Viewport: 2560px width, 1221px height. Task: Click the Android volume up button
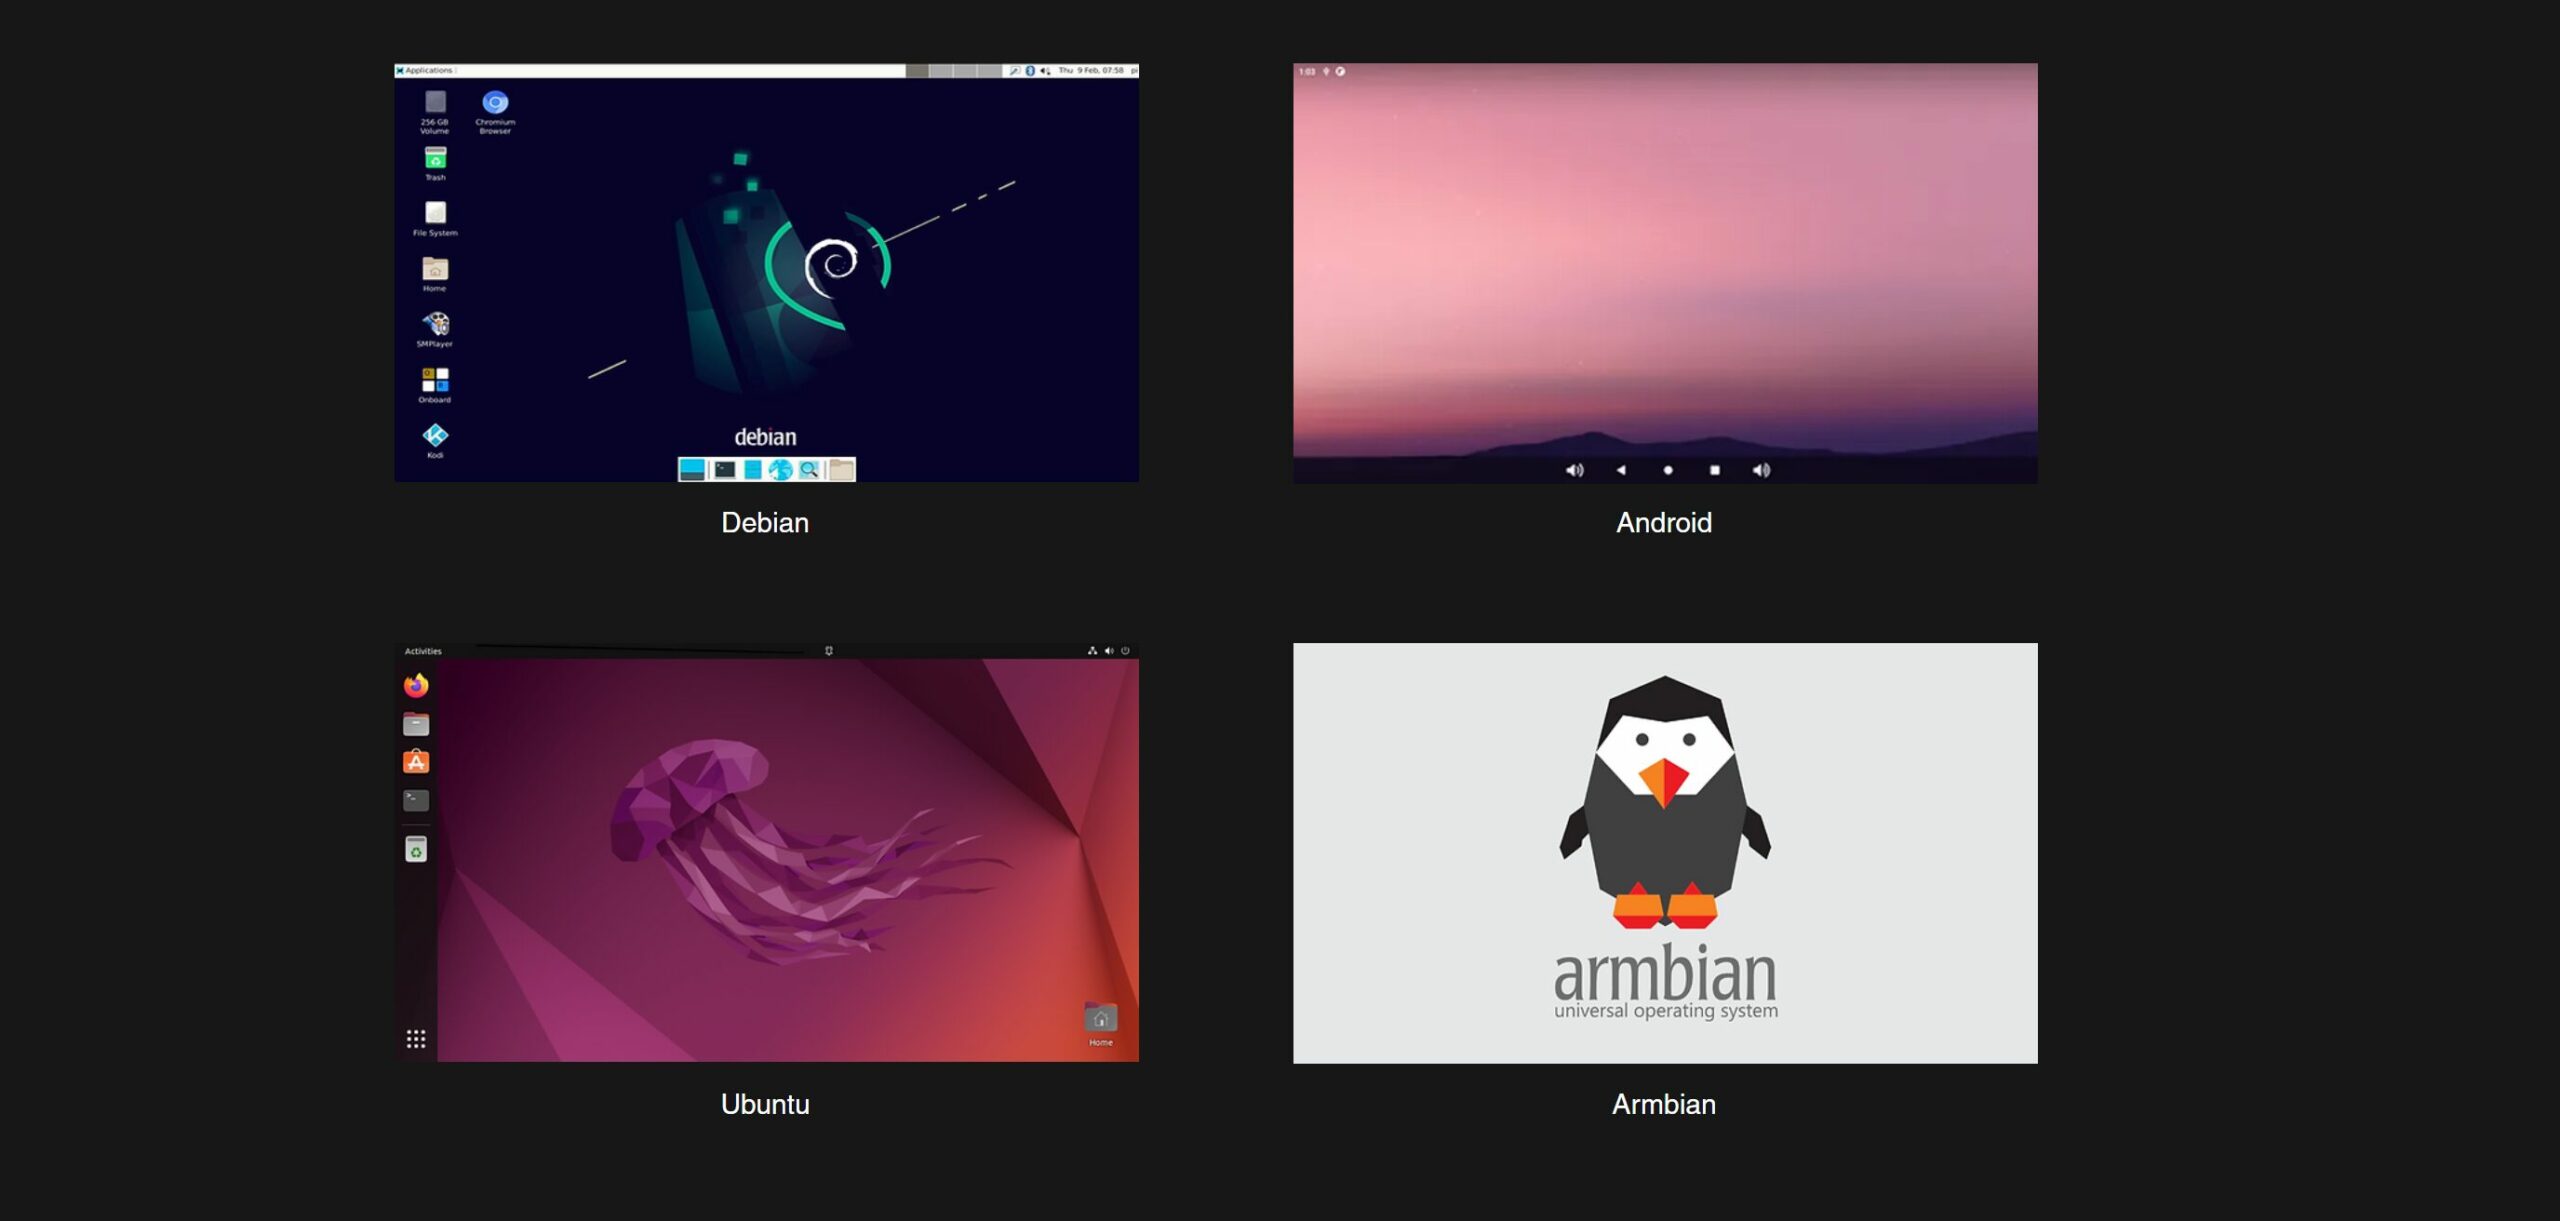point(1762,470)
